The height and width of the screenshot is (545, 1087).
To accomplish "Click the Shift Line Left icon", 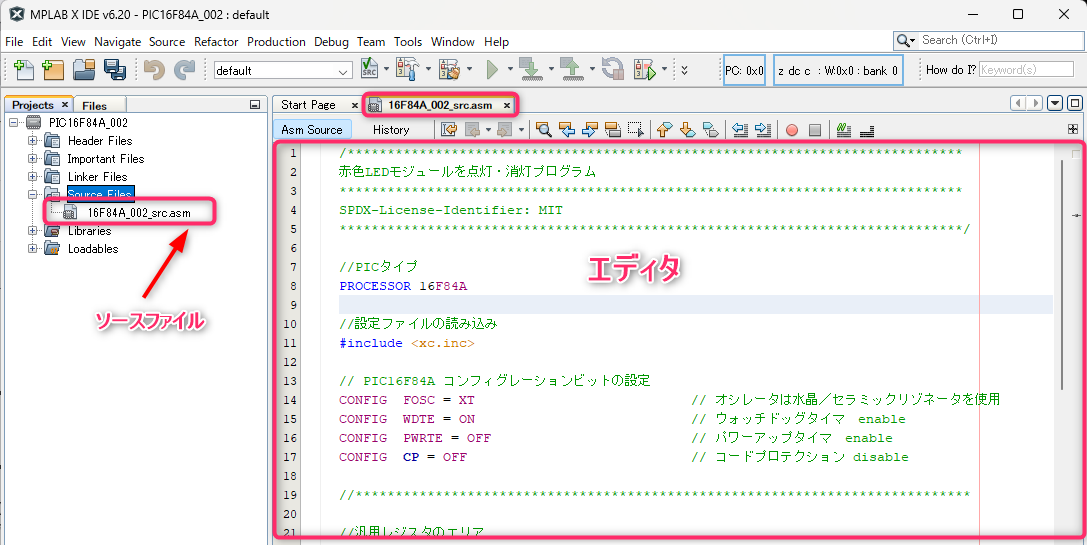I will (x=740, y=130).
